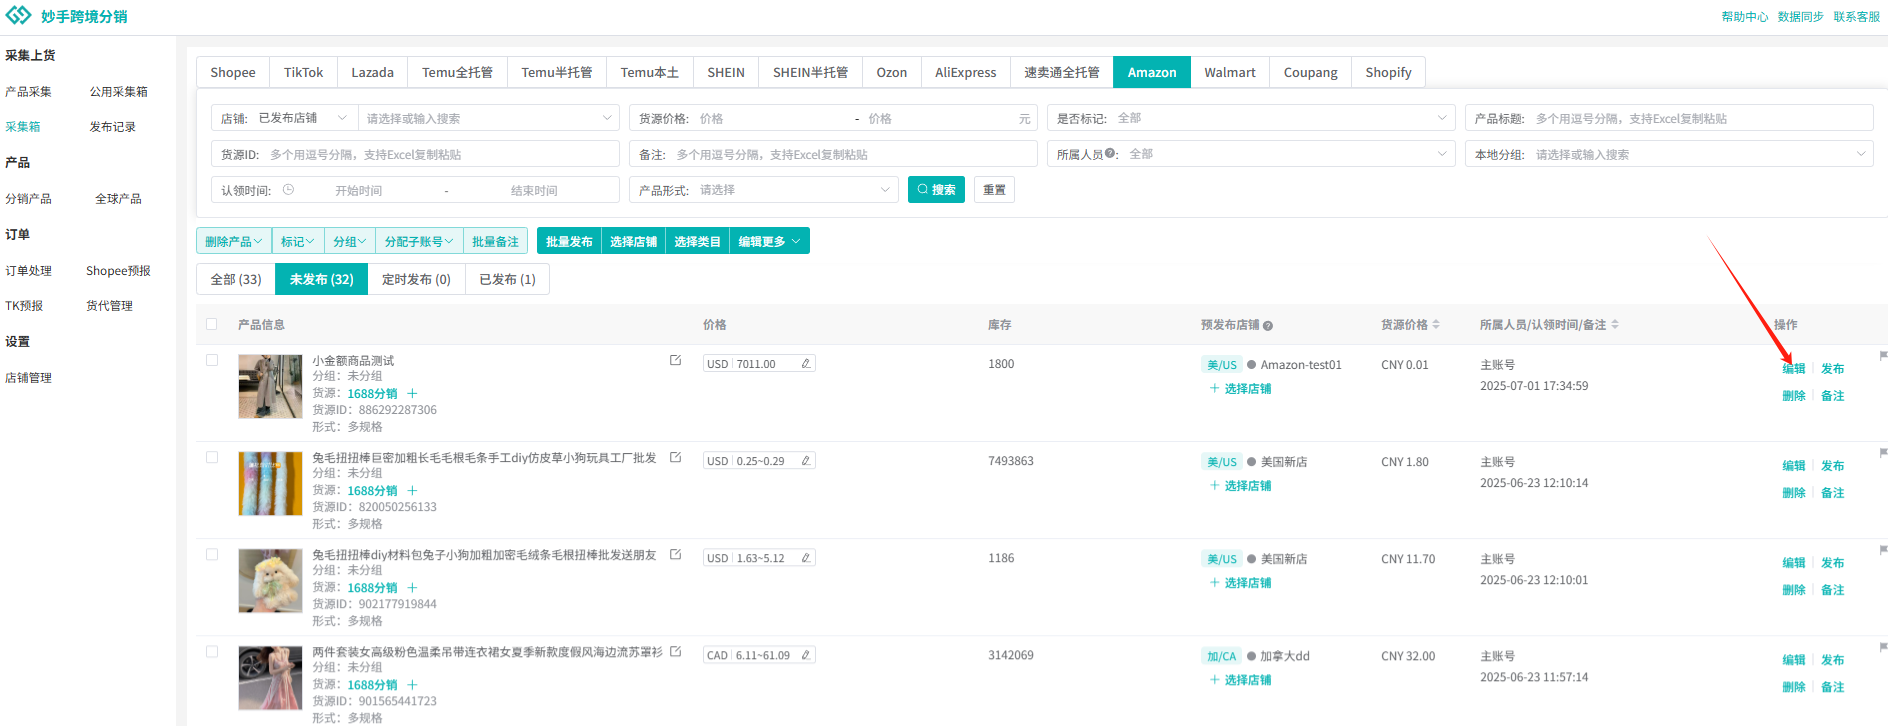
Task: Click plus icon beside 1688分销 for ID 901565441723
Action: click(412, 685)
